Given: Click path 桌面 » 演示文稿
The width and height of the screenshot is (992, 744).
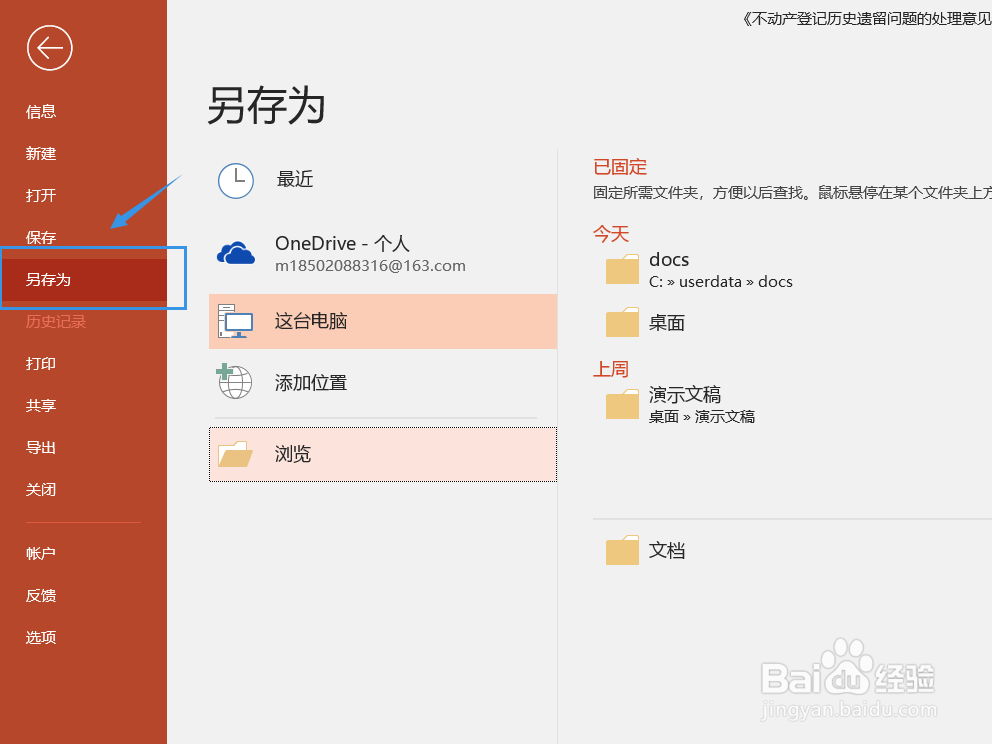Looking at the screenshot, I should [702, 417].
